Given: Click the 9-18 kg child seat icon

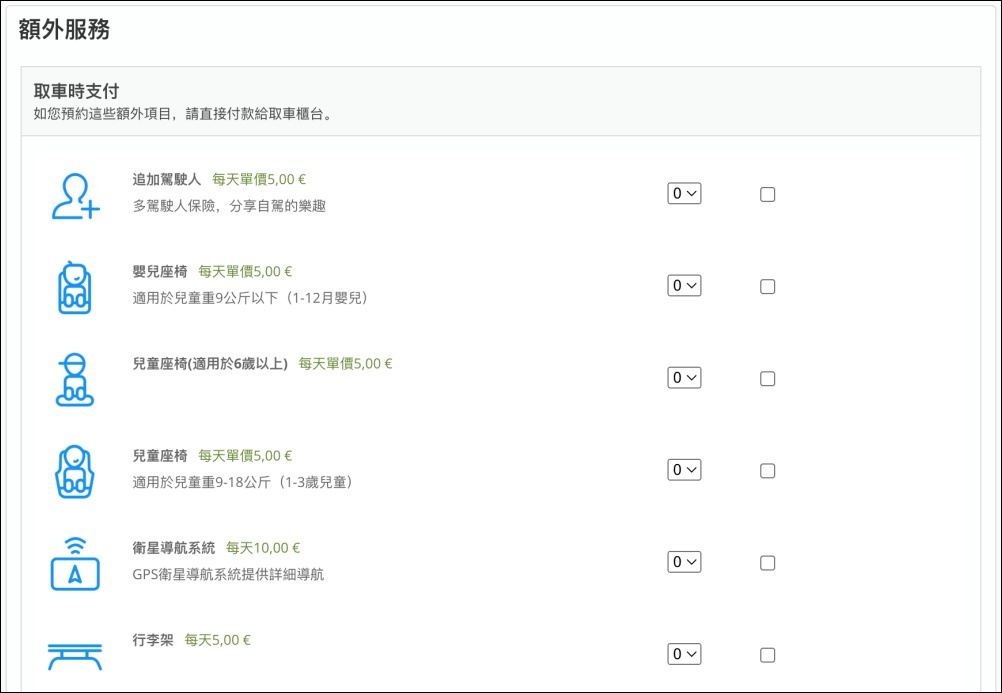Looking at the screenshot, I should 75,472.
